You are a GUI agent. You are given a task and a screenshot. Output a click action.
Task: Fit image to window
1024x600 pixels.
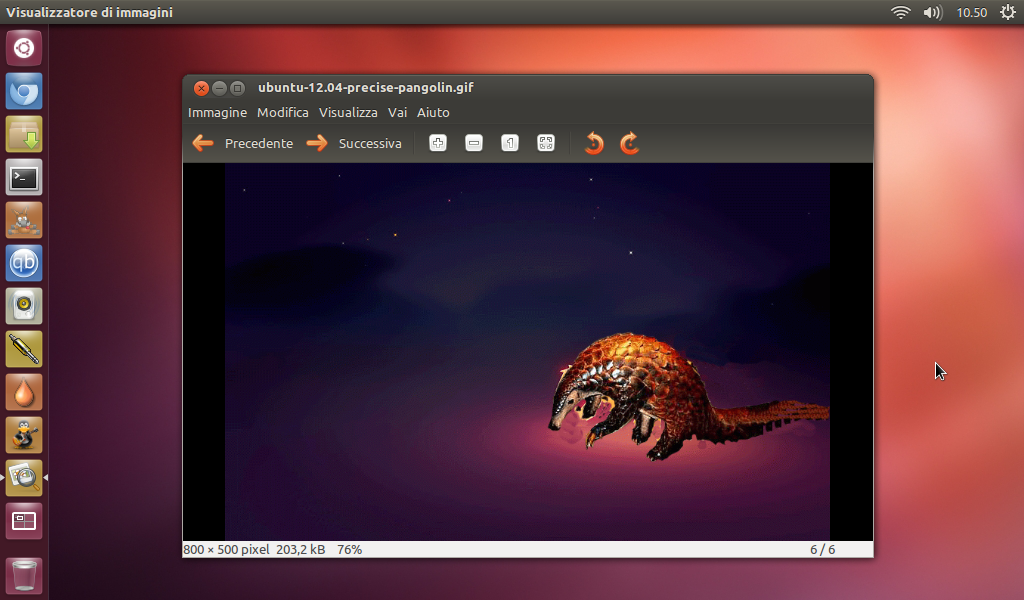coord(545,143)
